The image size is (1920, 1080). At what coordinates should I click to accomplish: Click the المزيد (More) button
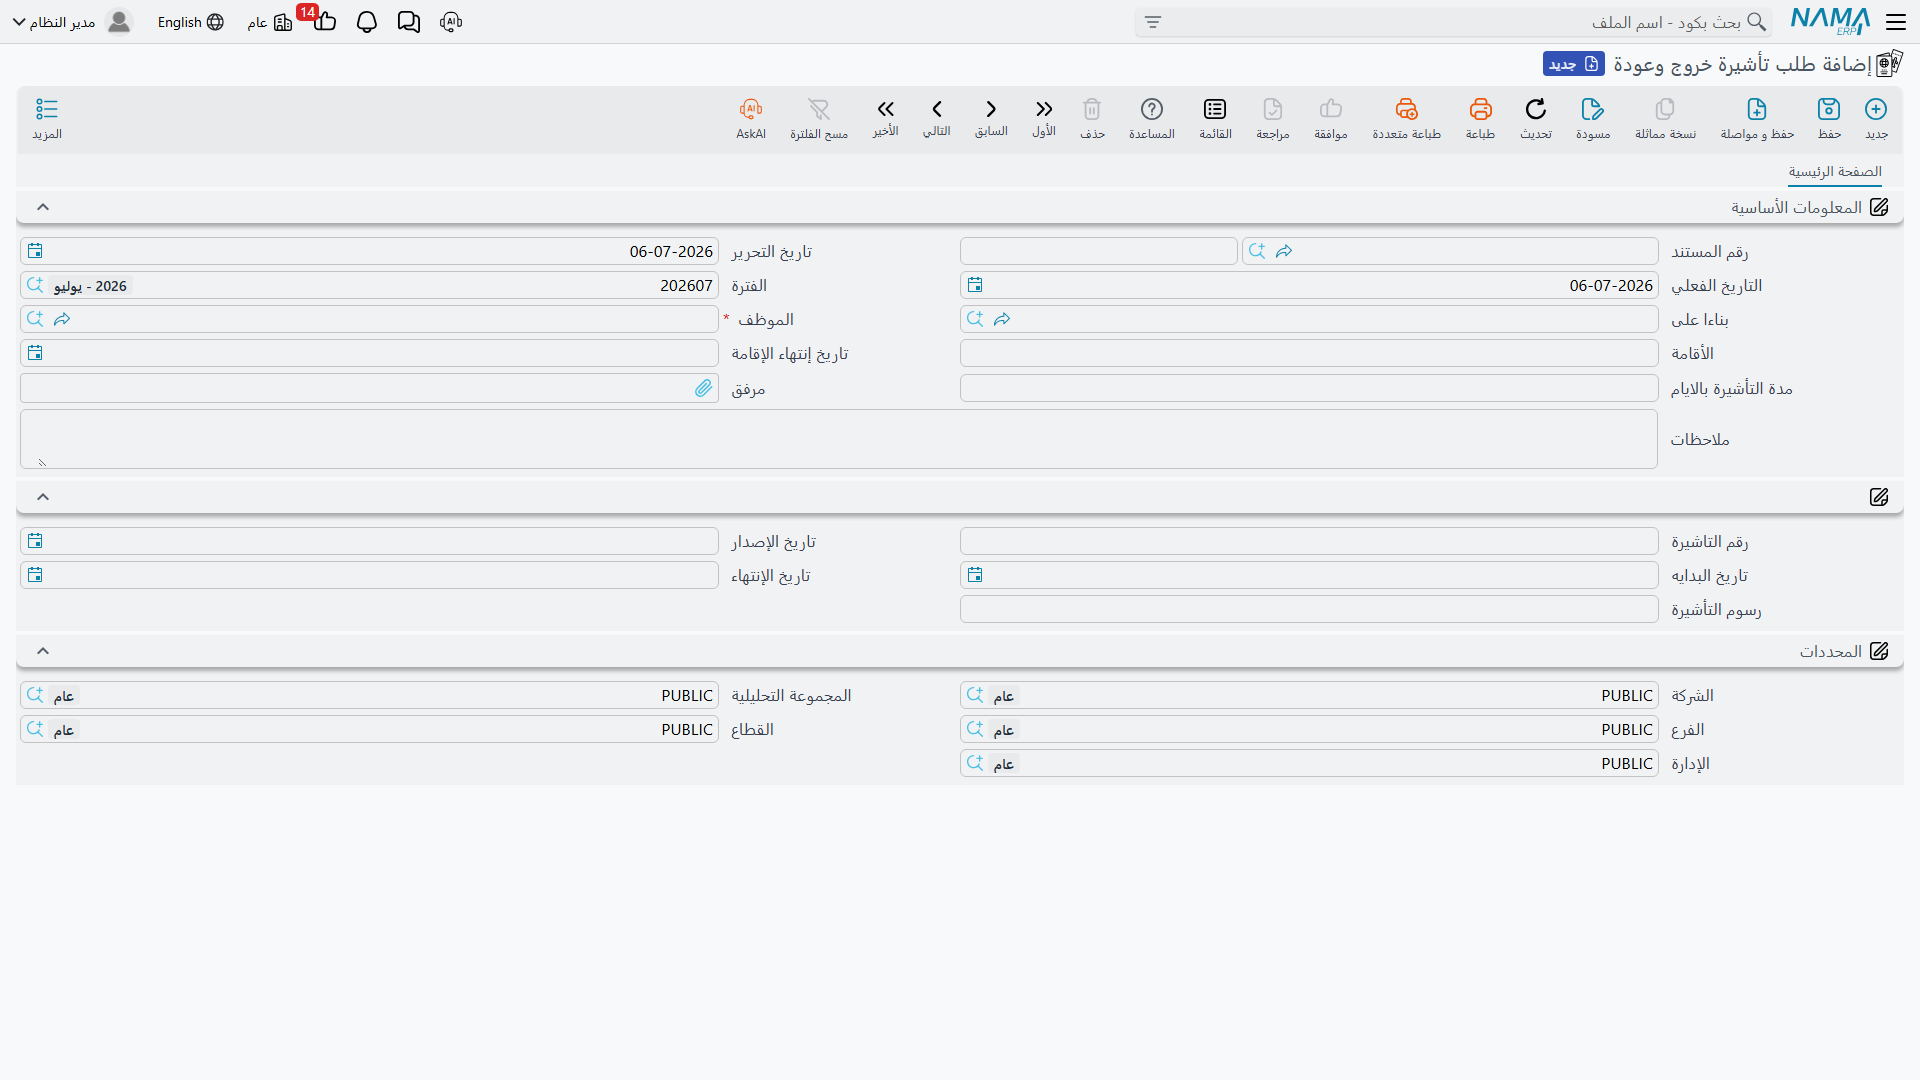pos(47,118)
